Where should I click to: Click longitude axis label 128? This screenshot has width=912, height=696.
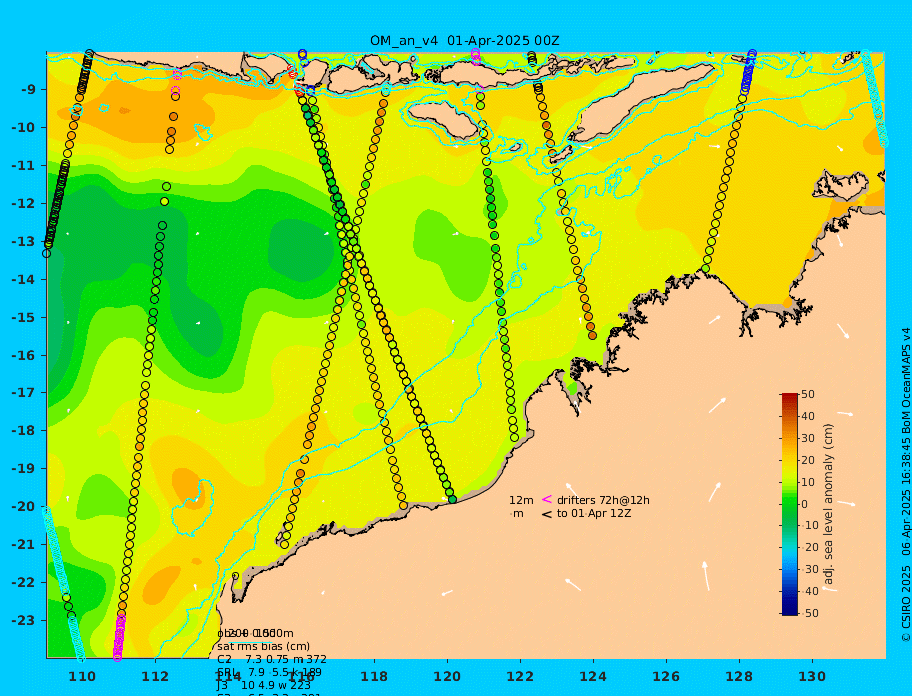click(739, 676)
